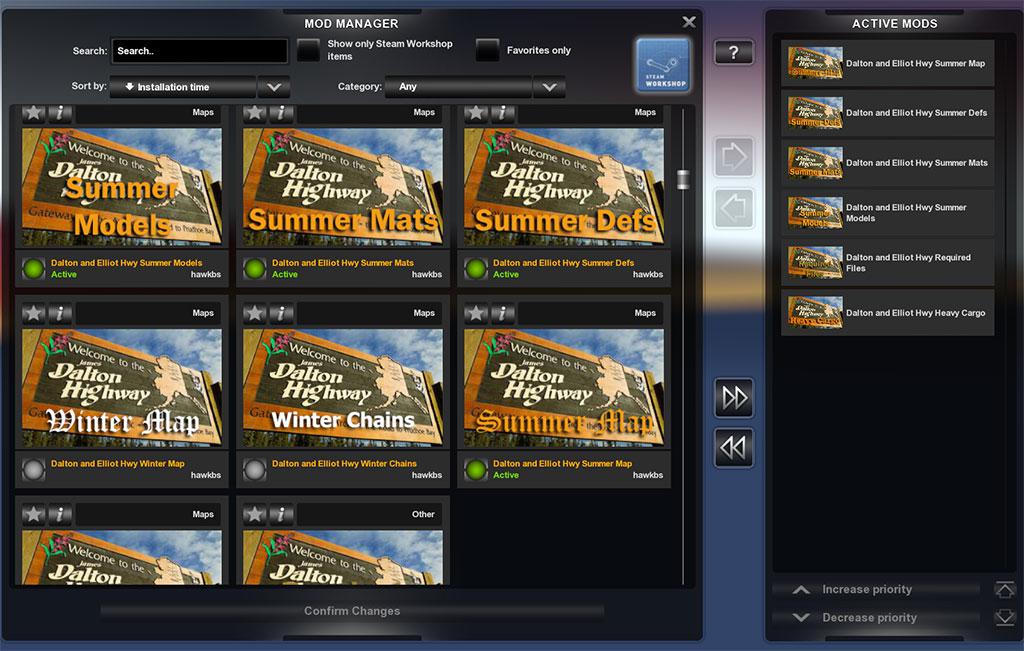1024x651 pixels.
Task: Select active mod Dalton and Elliot Hwy Summer Models
Action: pos(888,213)
